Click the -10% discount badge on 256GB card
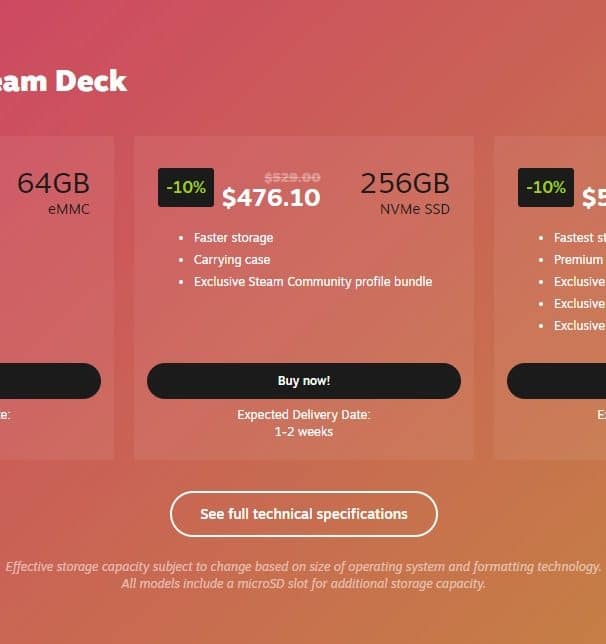Image resolution: width=606 pixels, height=644 pixels. pos(186,187)
